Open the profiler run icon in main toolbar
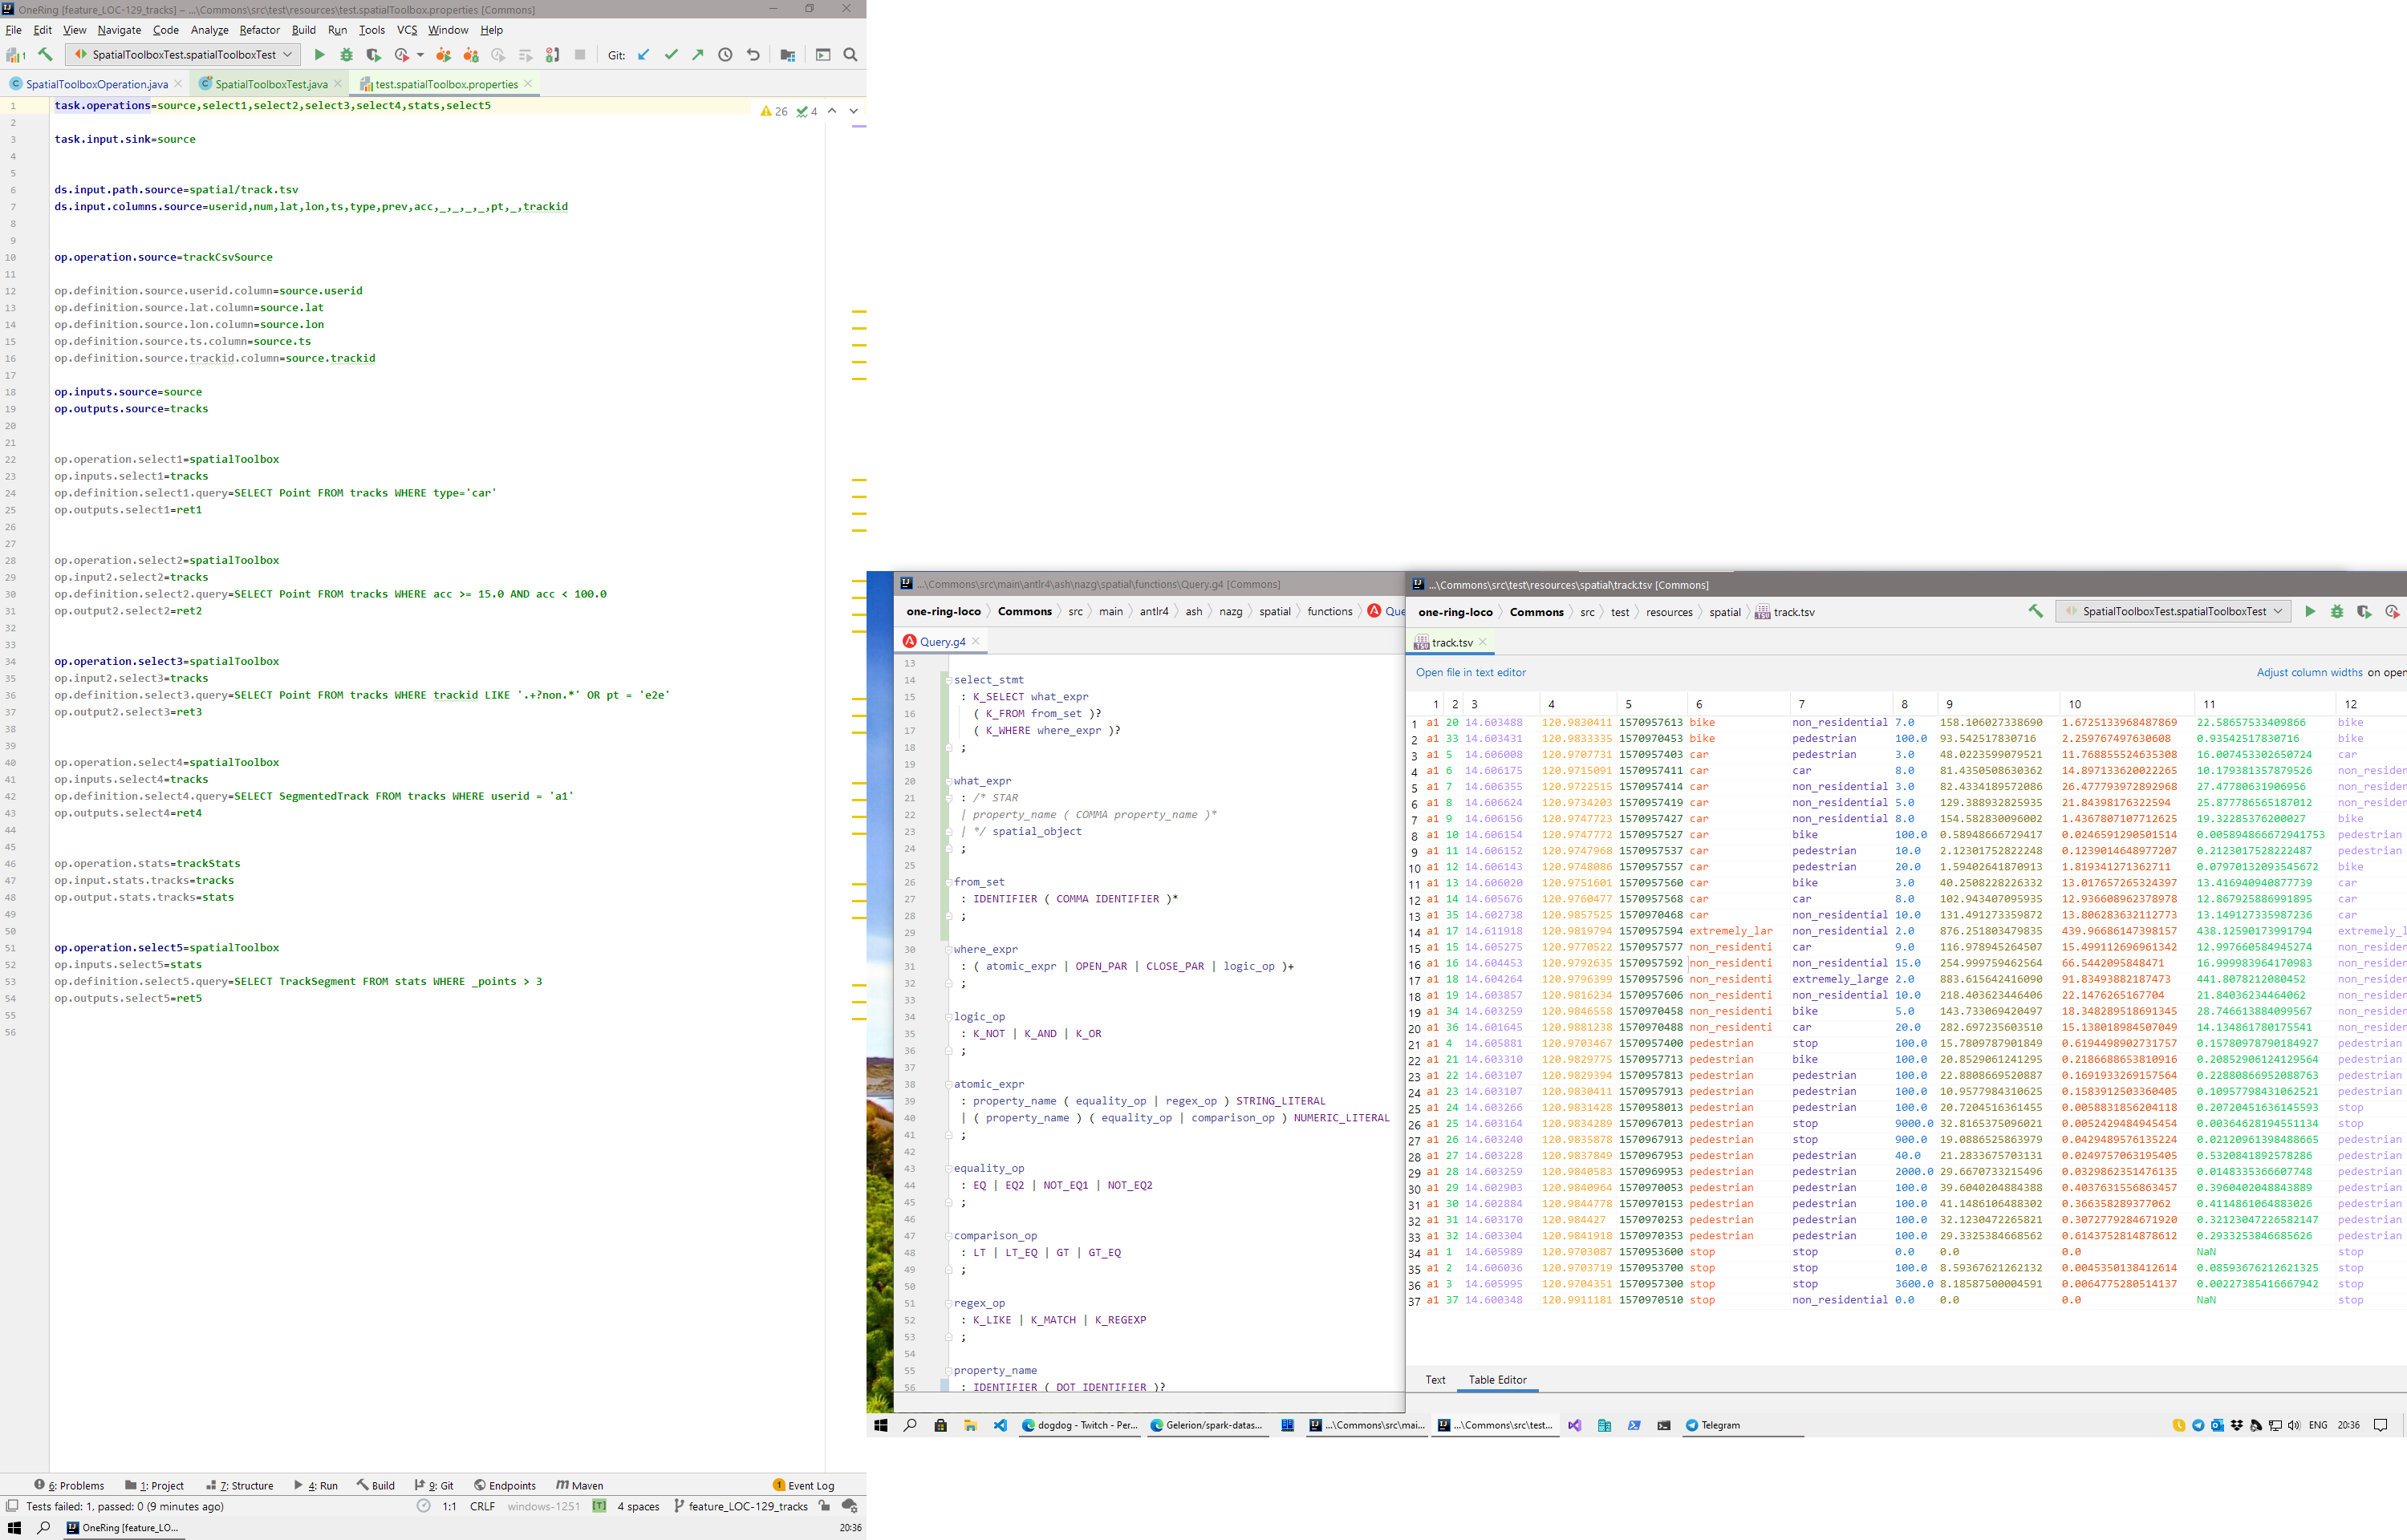Screen dimensions: 2407x1540 [401, 55]
